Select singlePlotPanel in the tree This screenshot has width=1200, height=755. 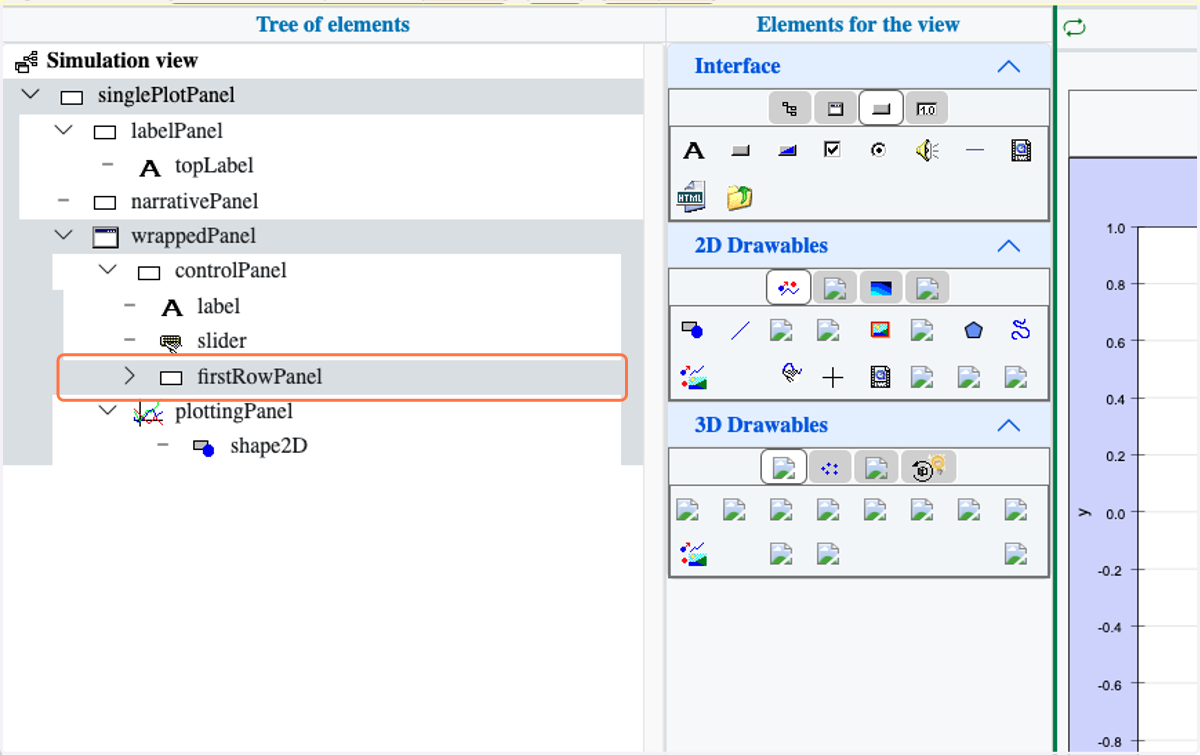point(167,96)
